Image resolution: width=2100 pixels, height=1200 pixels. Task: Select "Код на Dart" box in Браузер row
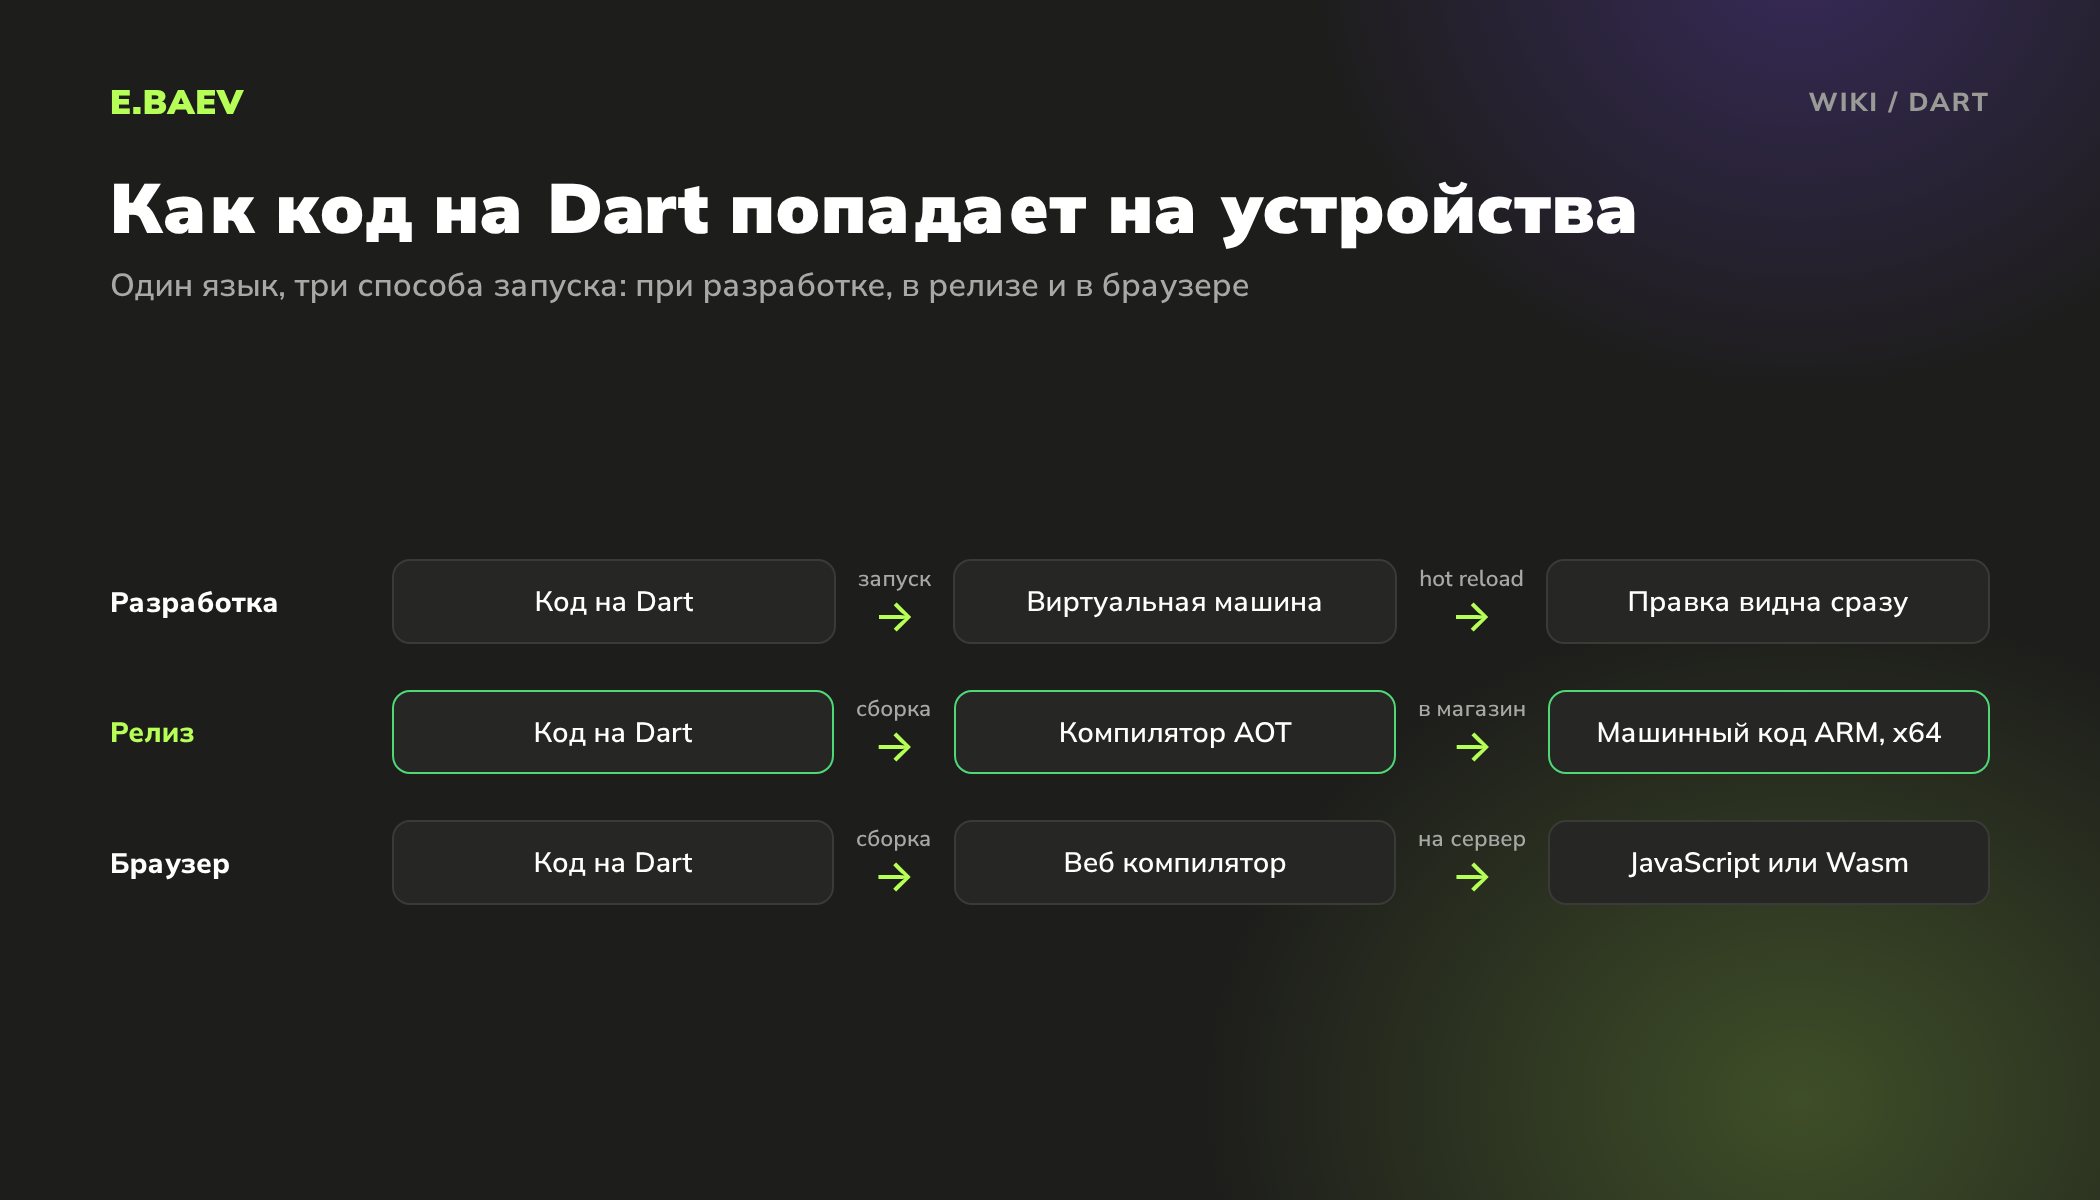point(613,862)
